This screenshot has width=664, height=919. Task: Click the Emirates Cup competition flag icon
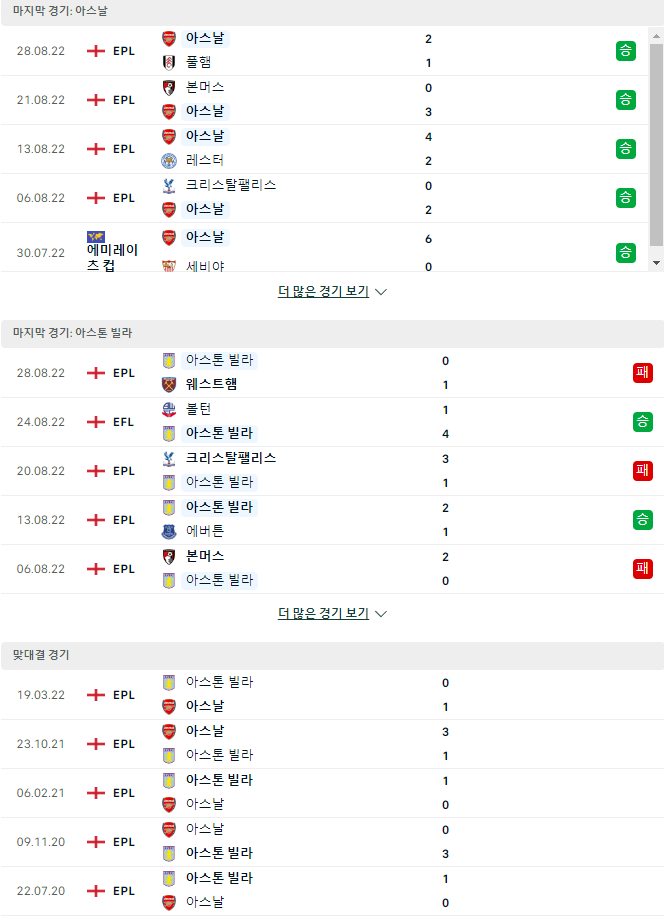coord(96,237)
